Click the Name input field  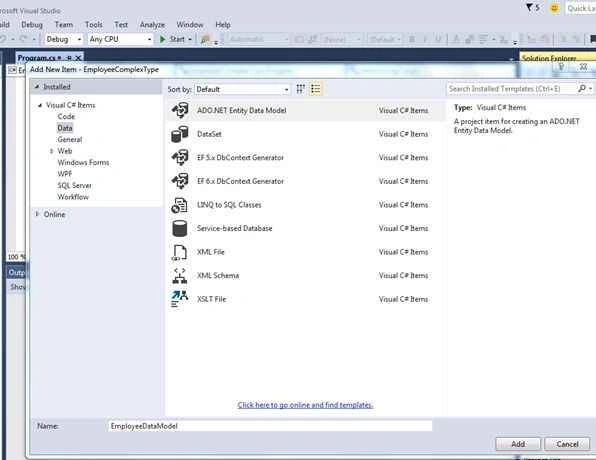coord(270,426)
